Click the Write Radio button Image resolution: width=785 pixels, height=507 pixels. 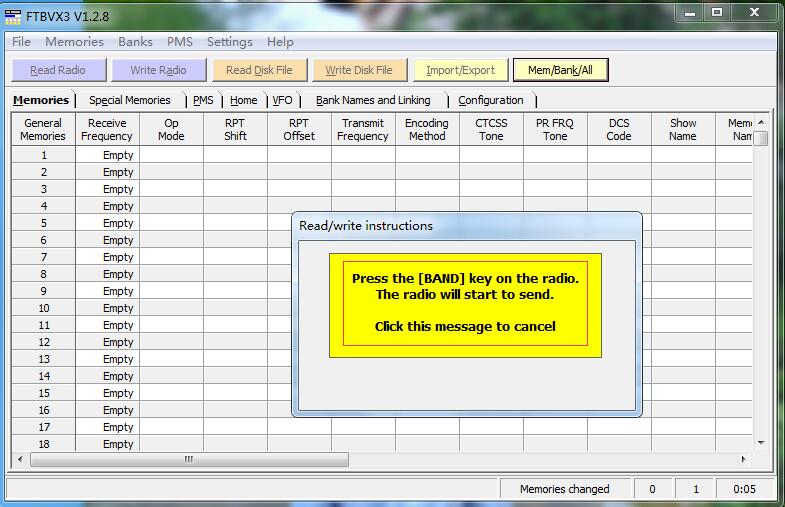pos(158,70)
